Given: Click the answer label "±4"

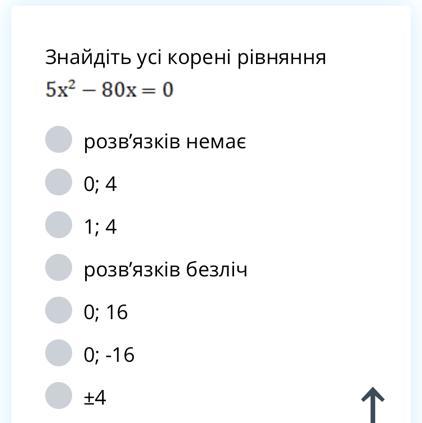Looking at the screenshot, I should click(95, 398).
